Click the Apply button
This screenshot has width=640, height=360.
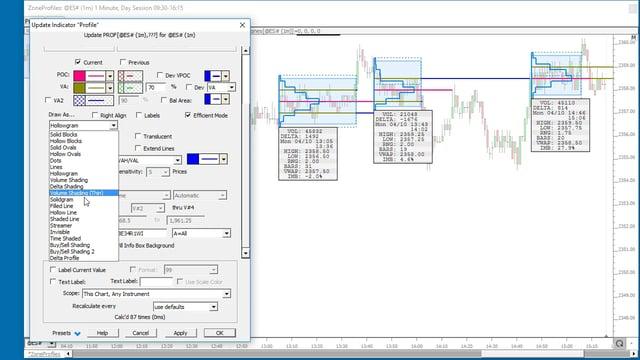click(180, 333)
